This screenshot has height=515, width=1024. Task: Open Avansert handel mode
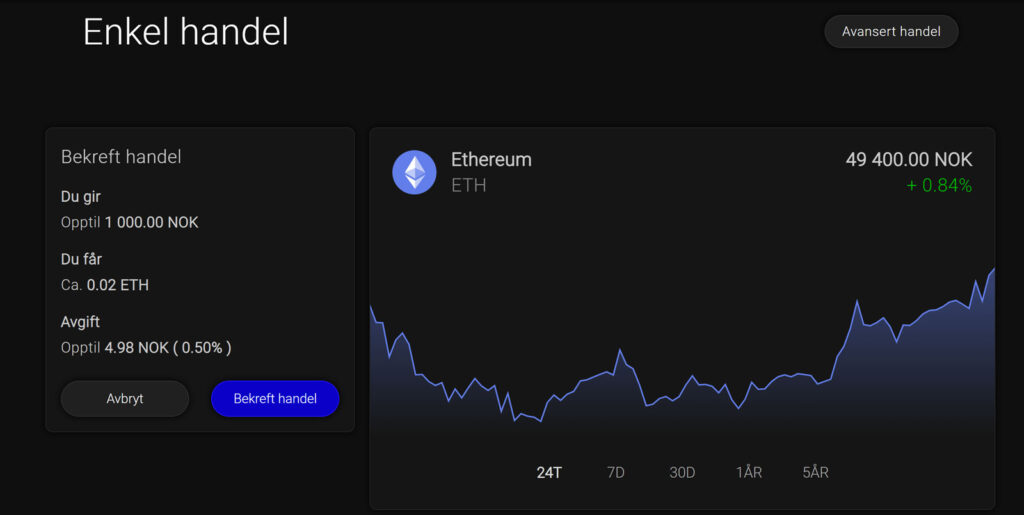pyautogui.click(x=891, y=32)
